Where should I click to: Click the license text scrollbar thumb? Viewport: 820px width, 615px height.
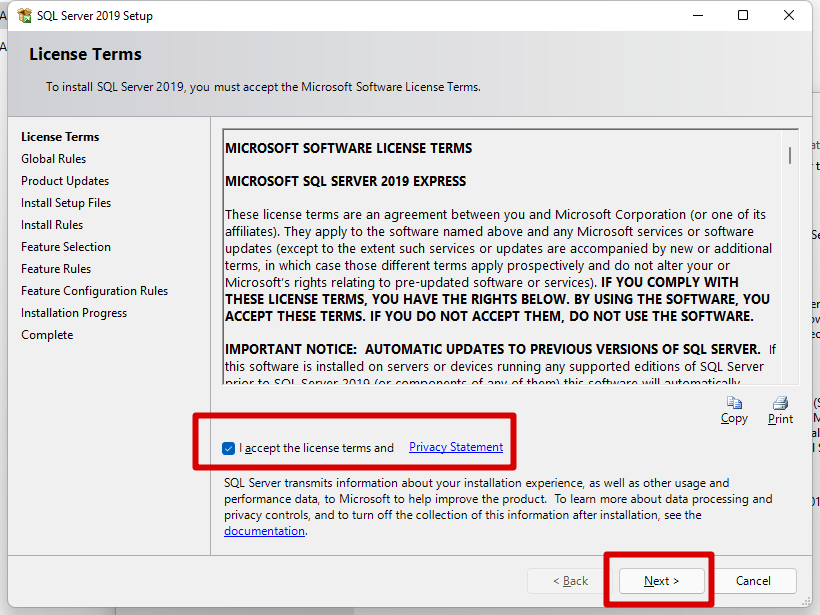[790, 155]
